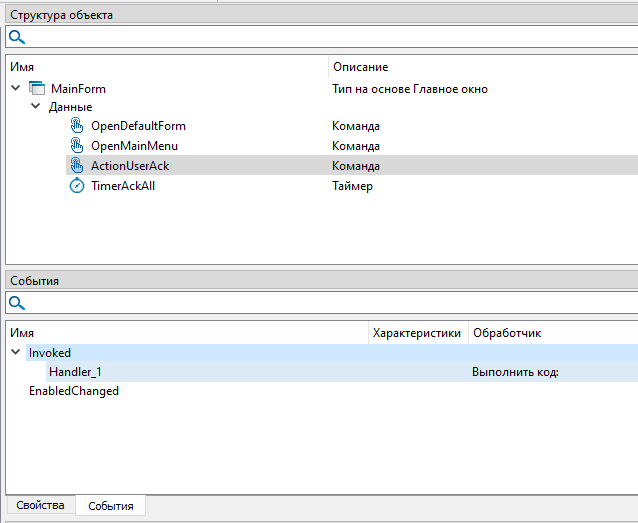
Task: Click the TimerAckAll timer clock icon
Action: tap(77, 186)
